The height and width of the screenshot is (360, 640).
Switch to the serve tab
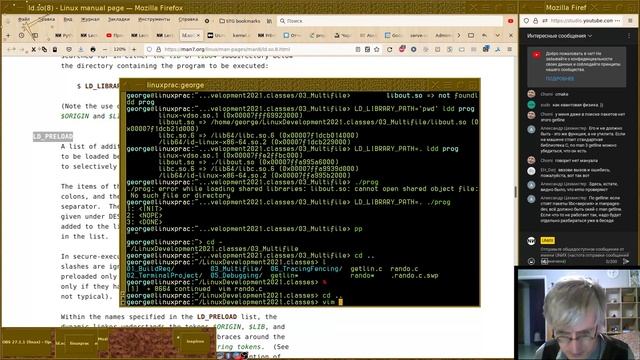click(x=418, y=36)
